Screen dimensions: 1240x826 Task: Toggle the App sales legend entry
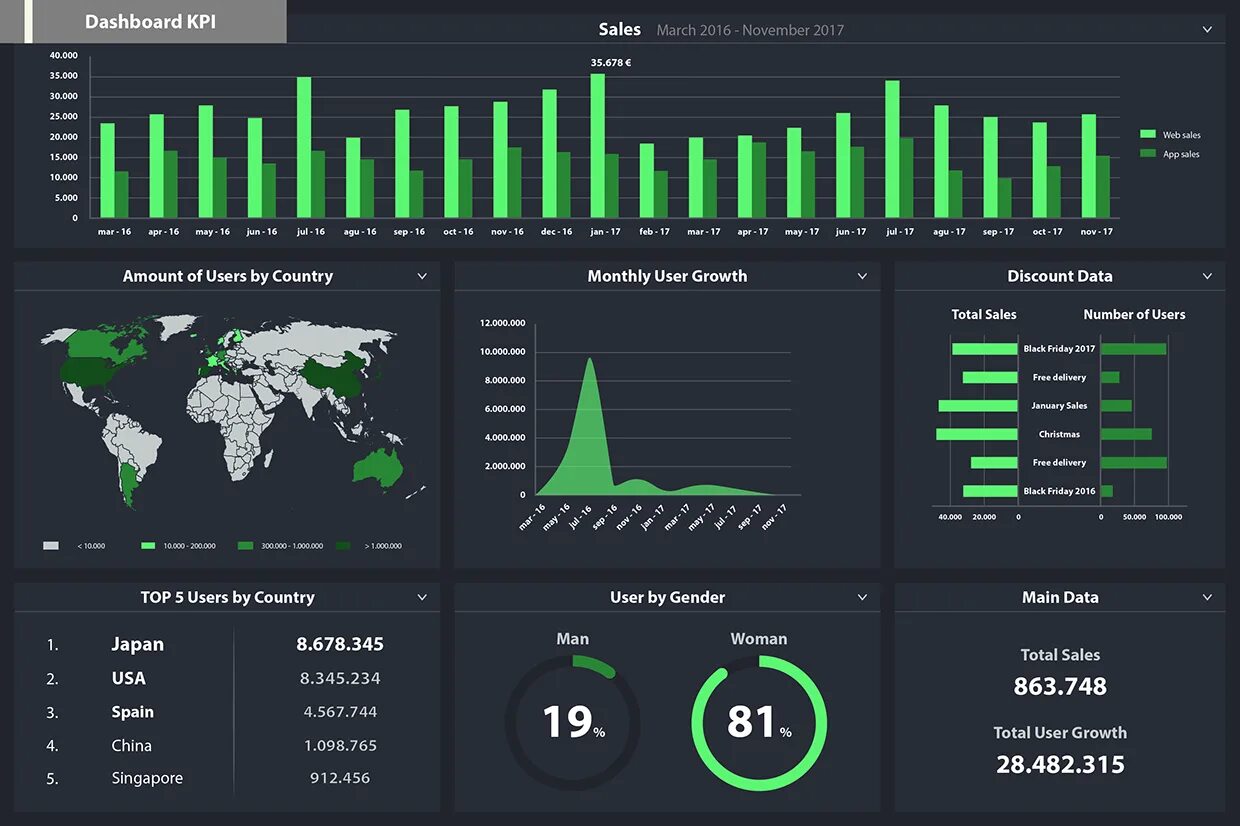click(x=1171, y=154)
